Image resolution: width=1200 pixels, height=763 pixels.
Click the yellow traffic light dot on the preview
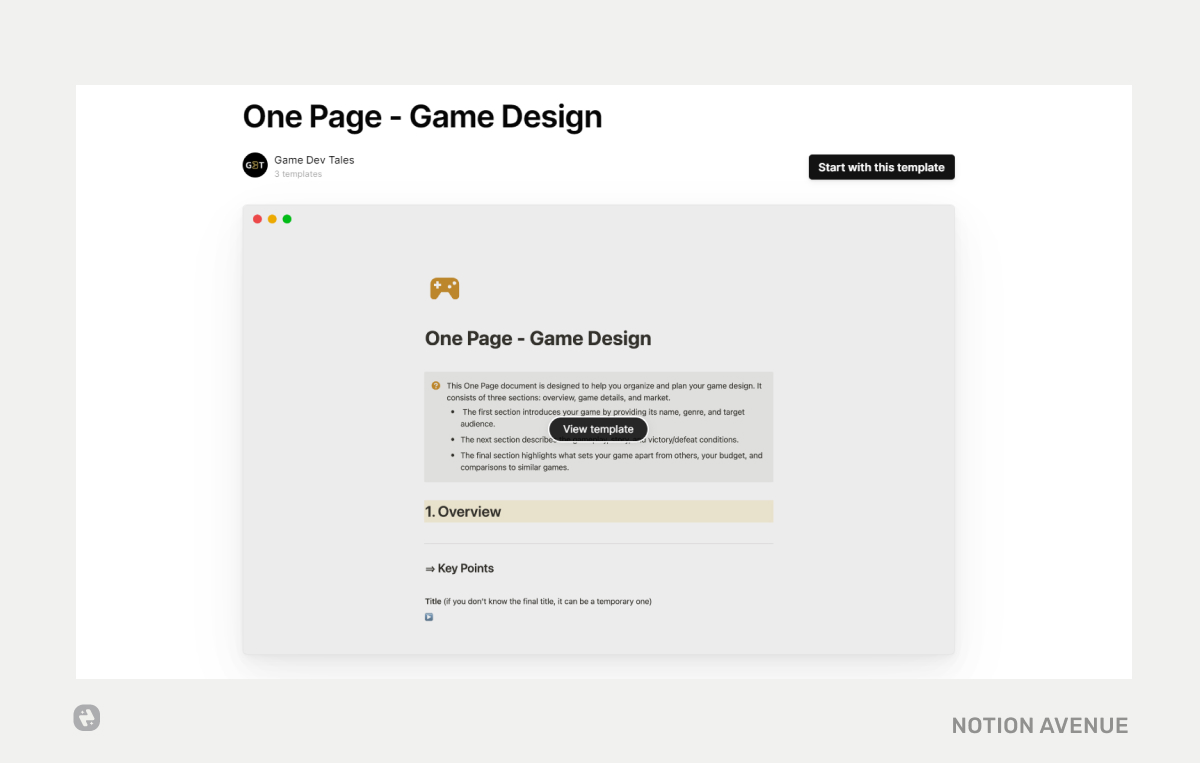272,218
